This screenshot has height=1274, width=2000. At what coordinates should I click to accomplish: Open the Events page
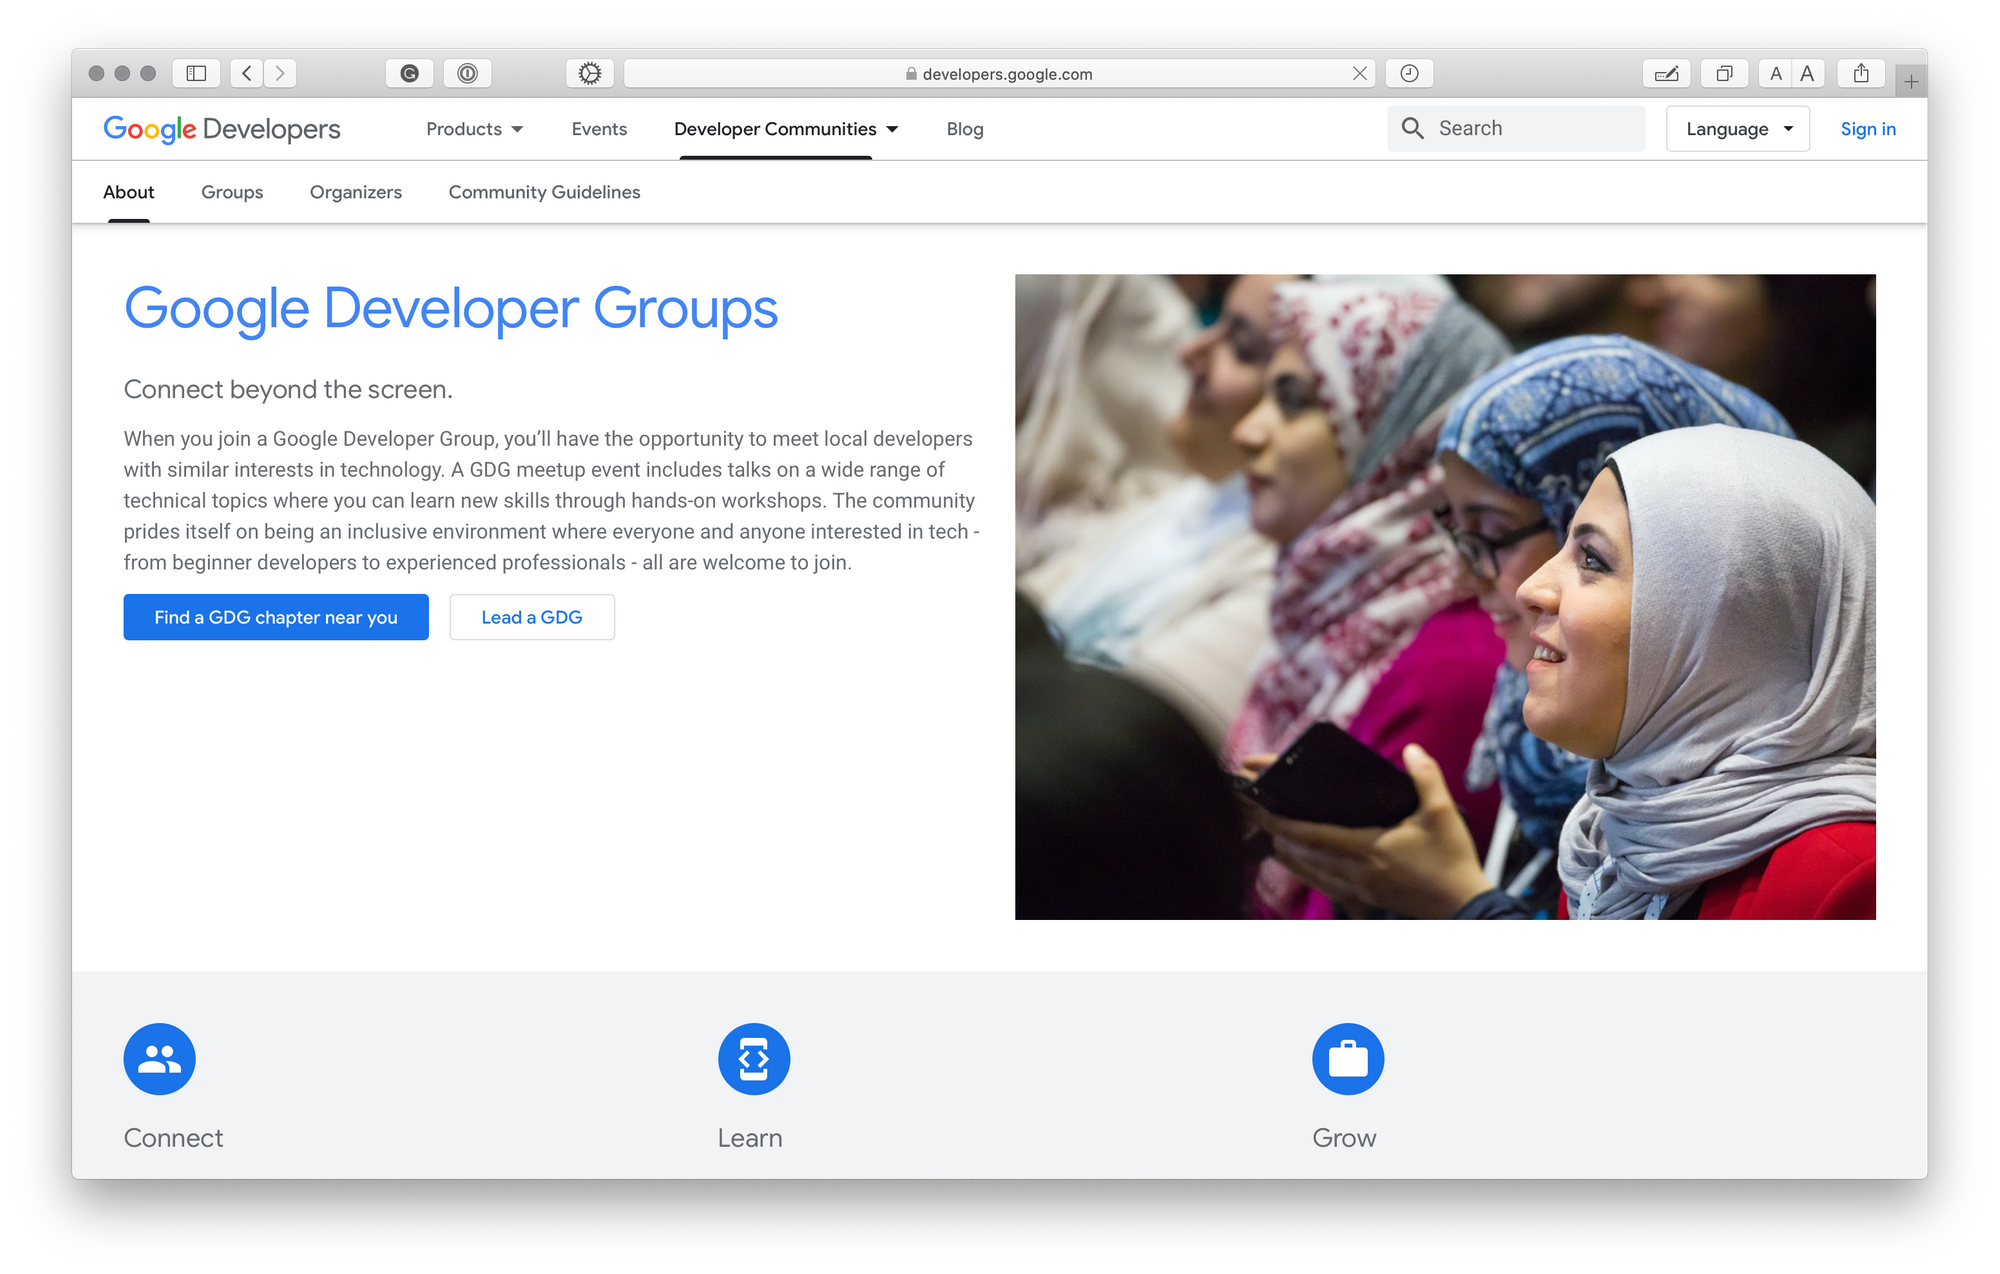[x=599, y=129]
